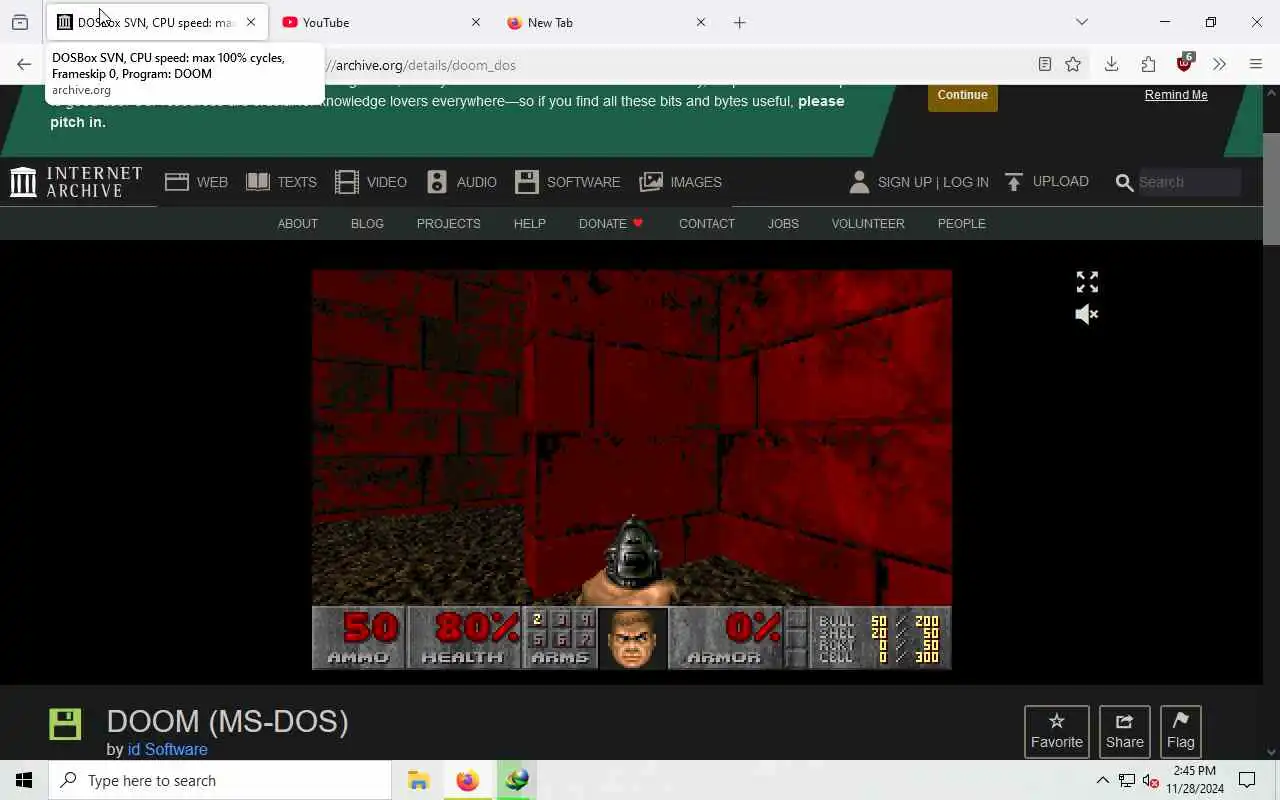Open the Firefox application menu

tap(1256, 64)
